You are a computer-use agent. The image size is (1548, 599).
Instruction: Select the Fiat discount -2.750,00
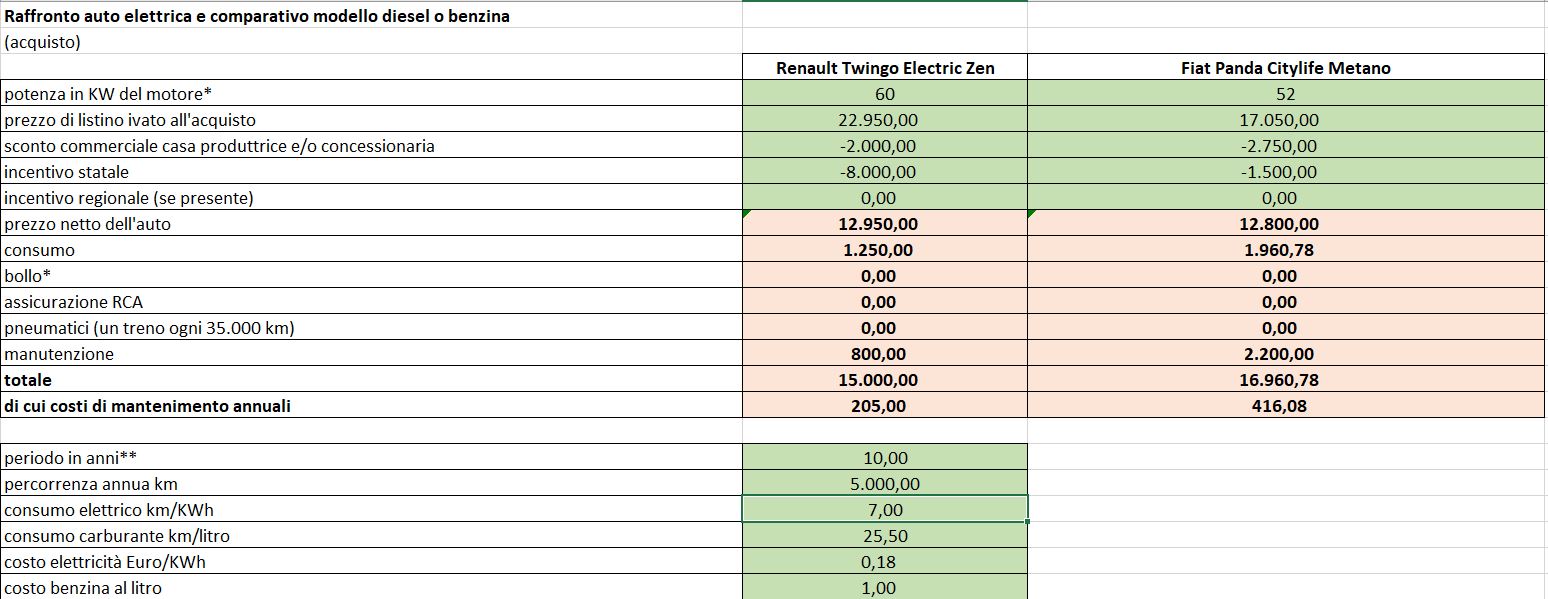point(1286,147)
